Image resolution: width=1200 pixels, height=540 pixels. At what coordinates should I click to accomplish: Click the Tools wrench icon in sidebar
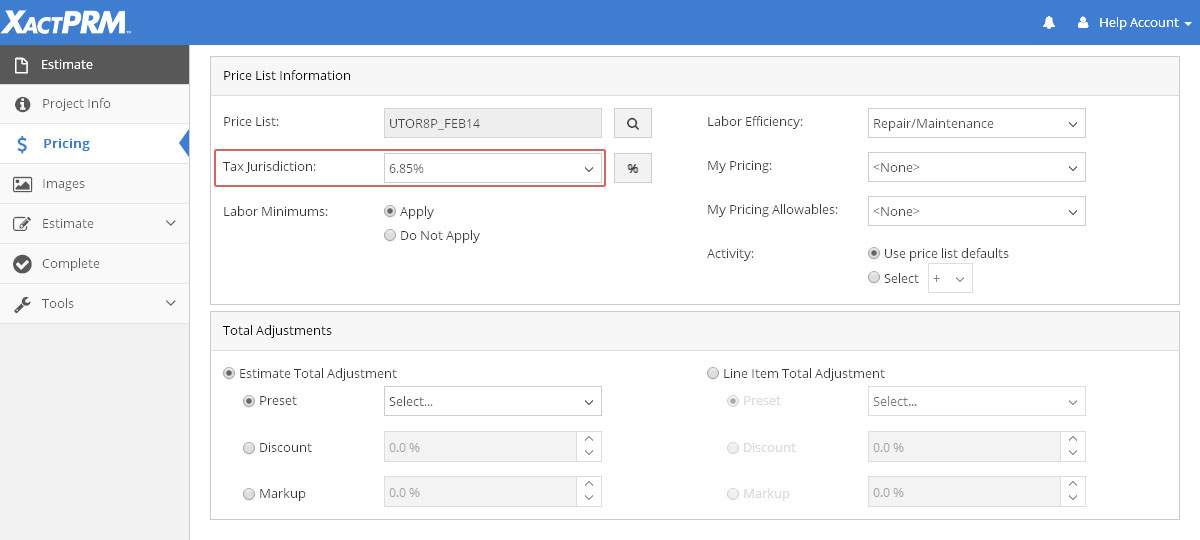point(22,304)
